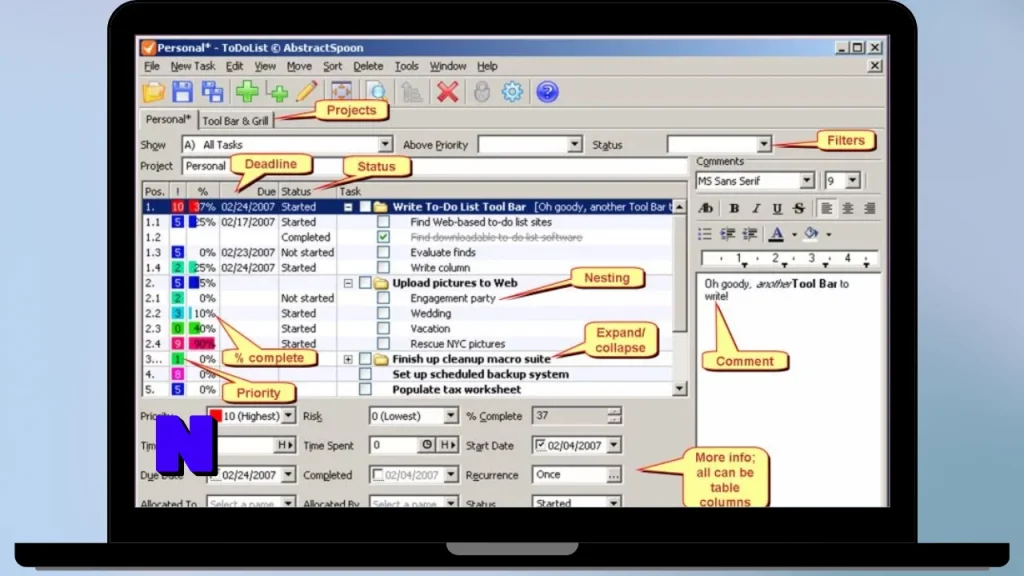
Task: Uncheck Find downloadable to-do list software
Action: [383, 237]
